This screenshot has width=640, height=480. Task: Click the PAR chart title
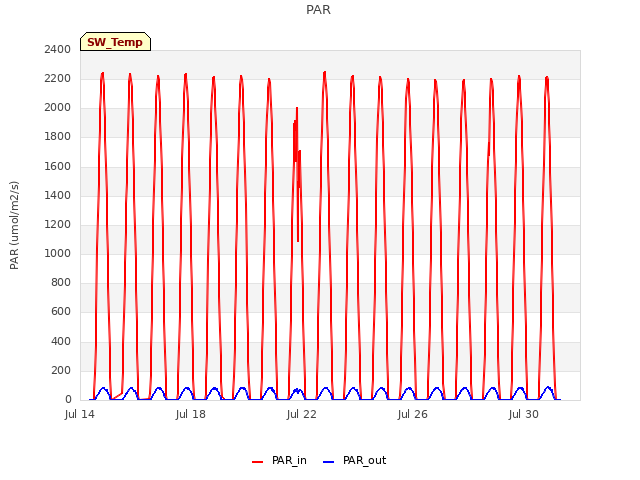(318, 9)
